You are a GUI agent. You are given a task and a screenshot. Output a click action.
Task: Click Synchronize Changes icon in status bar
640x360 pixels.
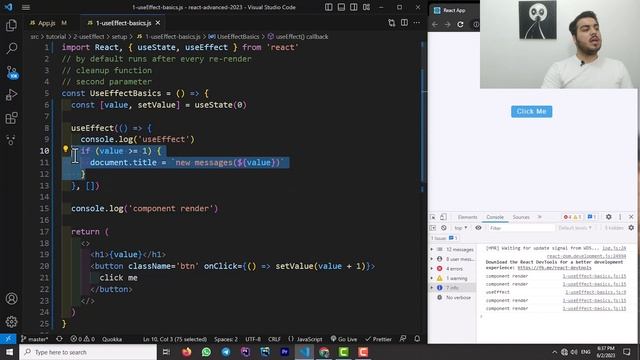60,339
